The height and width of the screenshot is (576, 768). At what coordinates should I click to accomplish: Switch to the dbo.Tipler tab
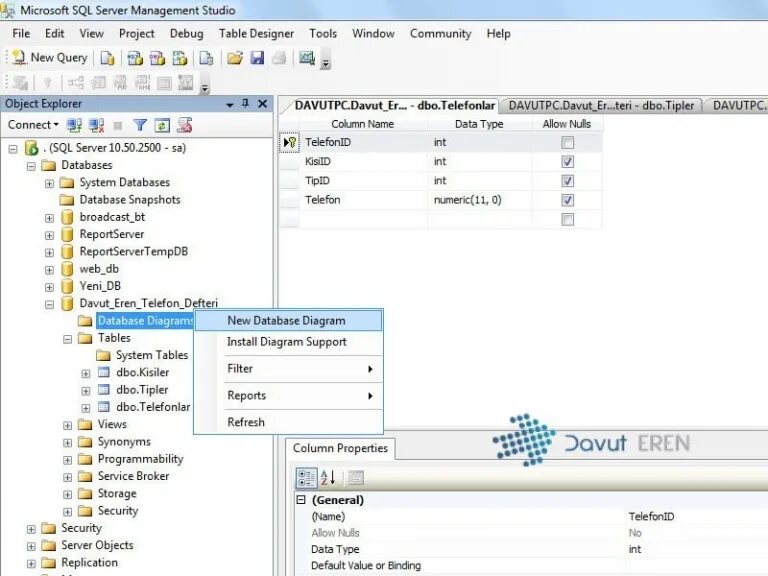(601, 106)
